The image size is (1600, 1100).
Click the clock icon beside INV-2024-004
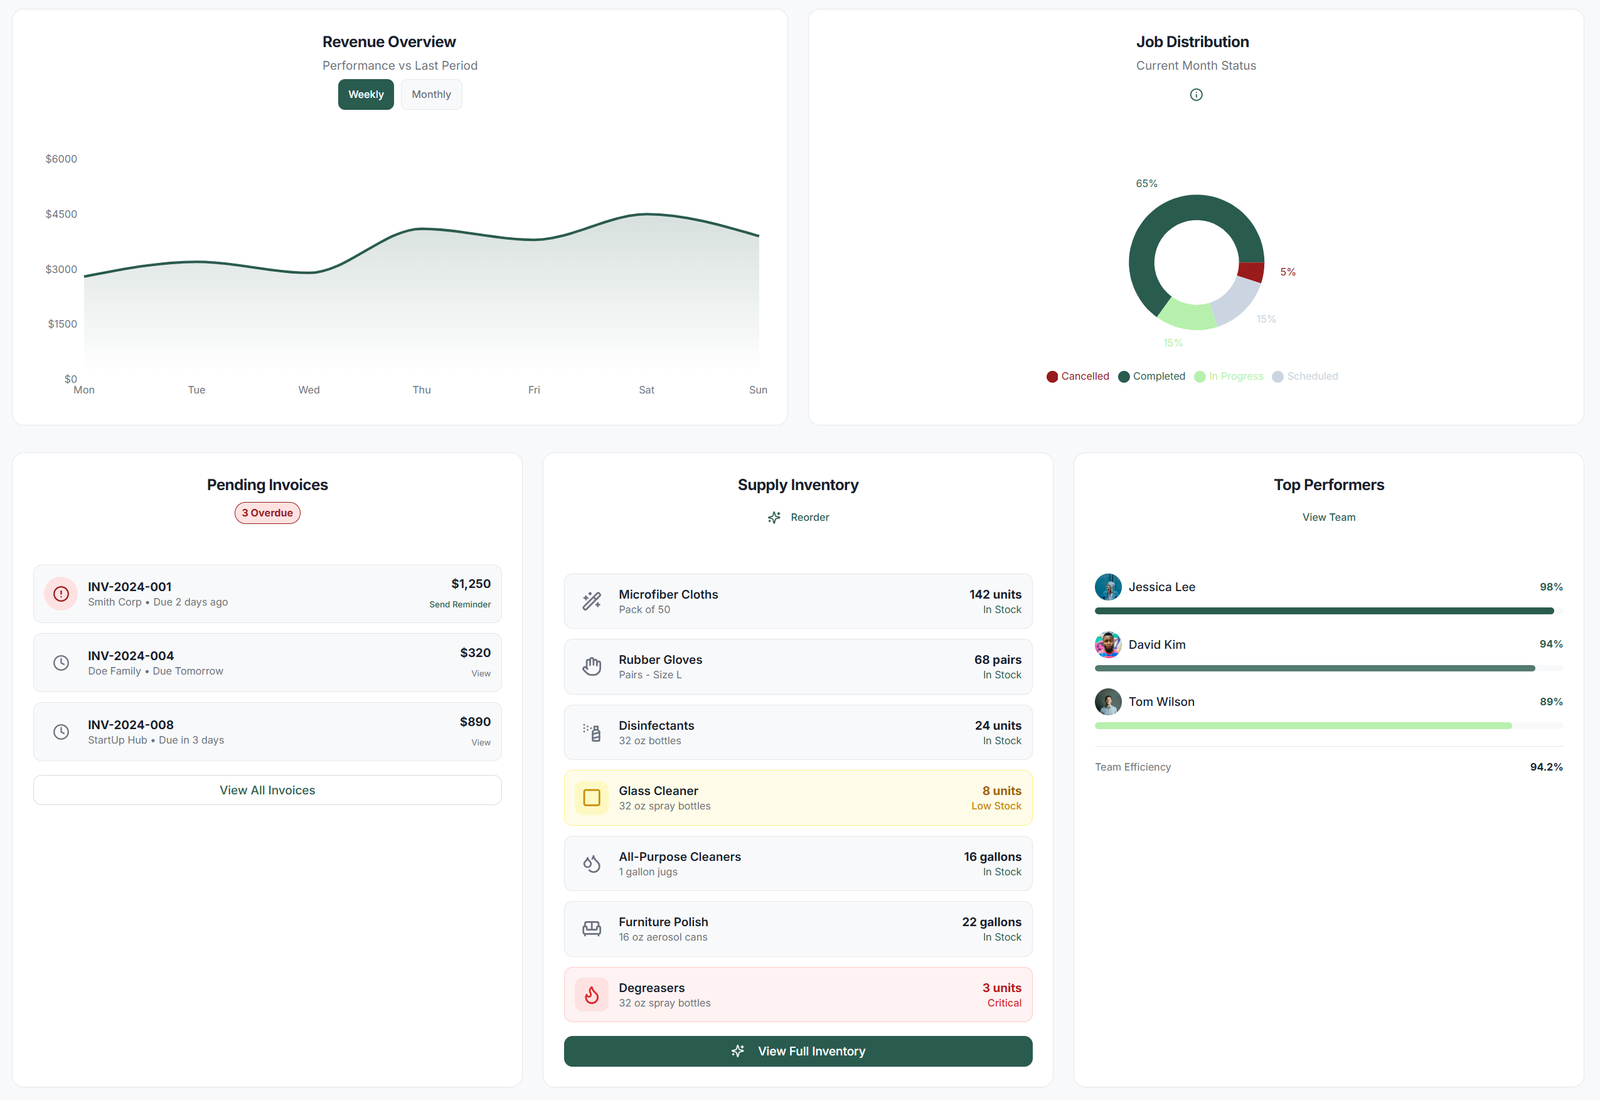pyautogui.click(x=61, y=663)
